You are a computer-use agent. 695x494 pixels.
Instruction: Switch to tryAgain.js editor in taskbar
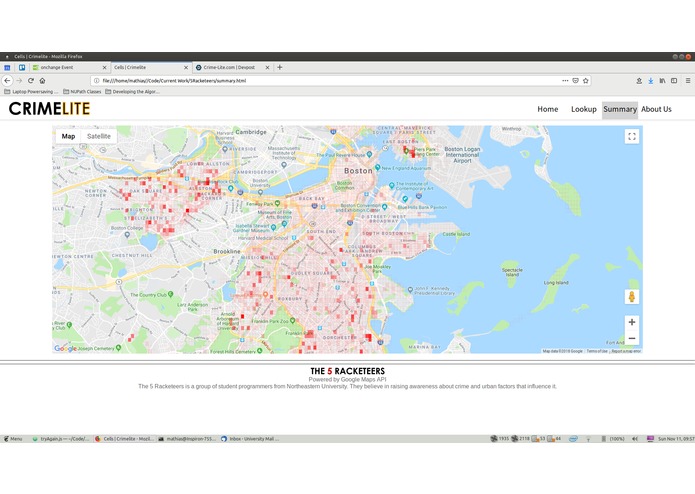[61, 439]
